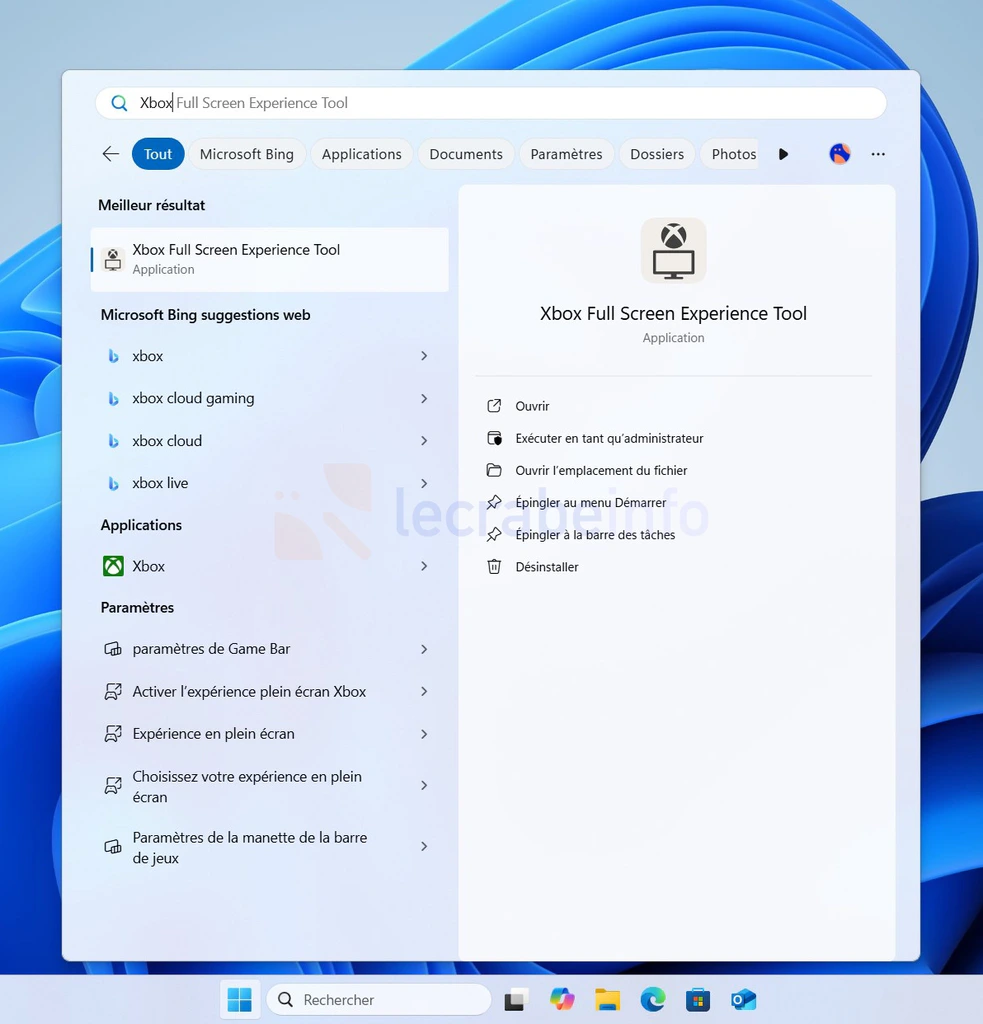Expand 'paramètres de Game Bar' chevron

pyautogui.click(x=424, y=649)
